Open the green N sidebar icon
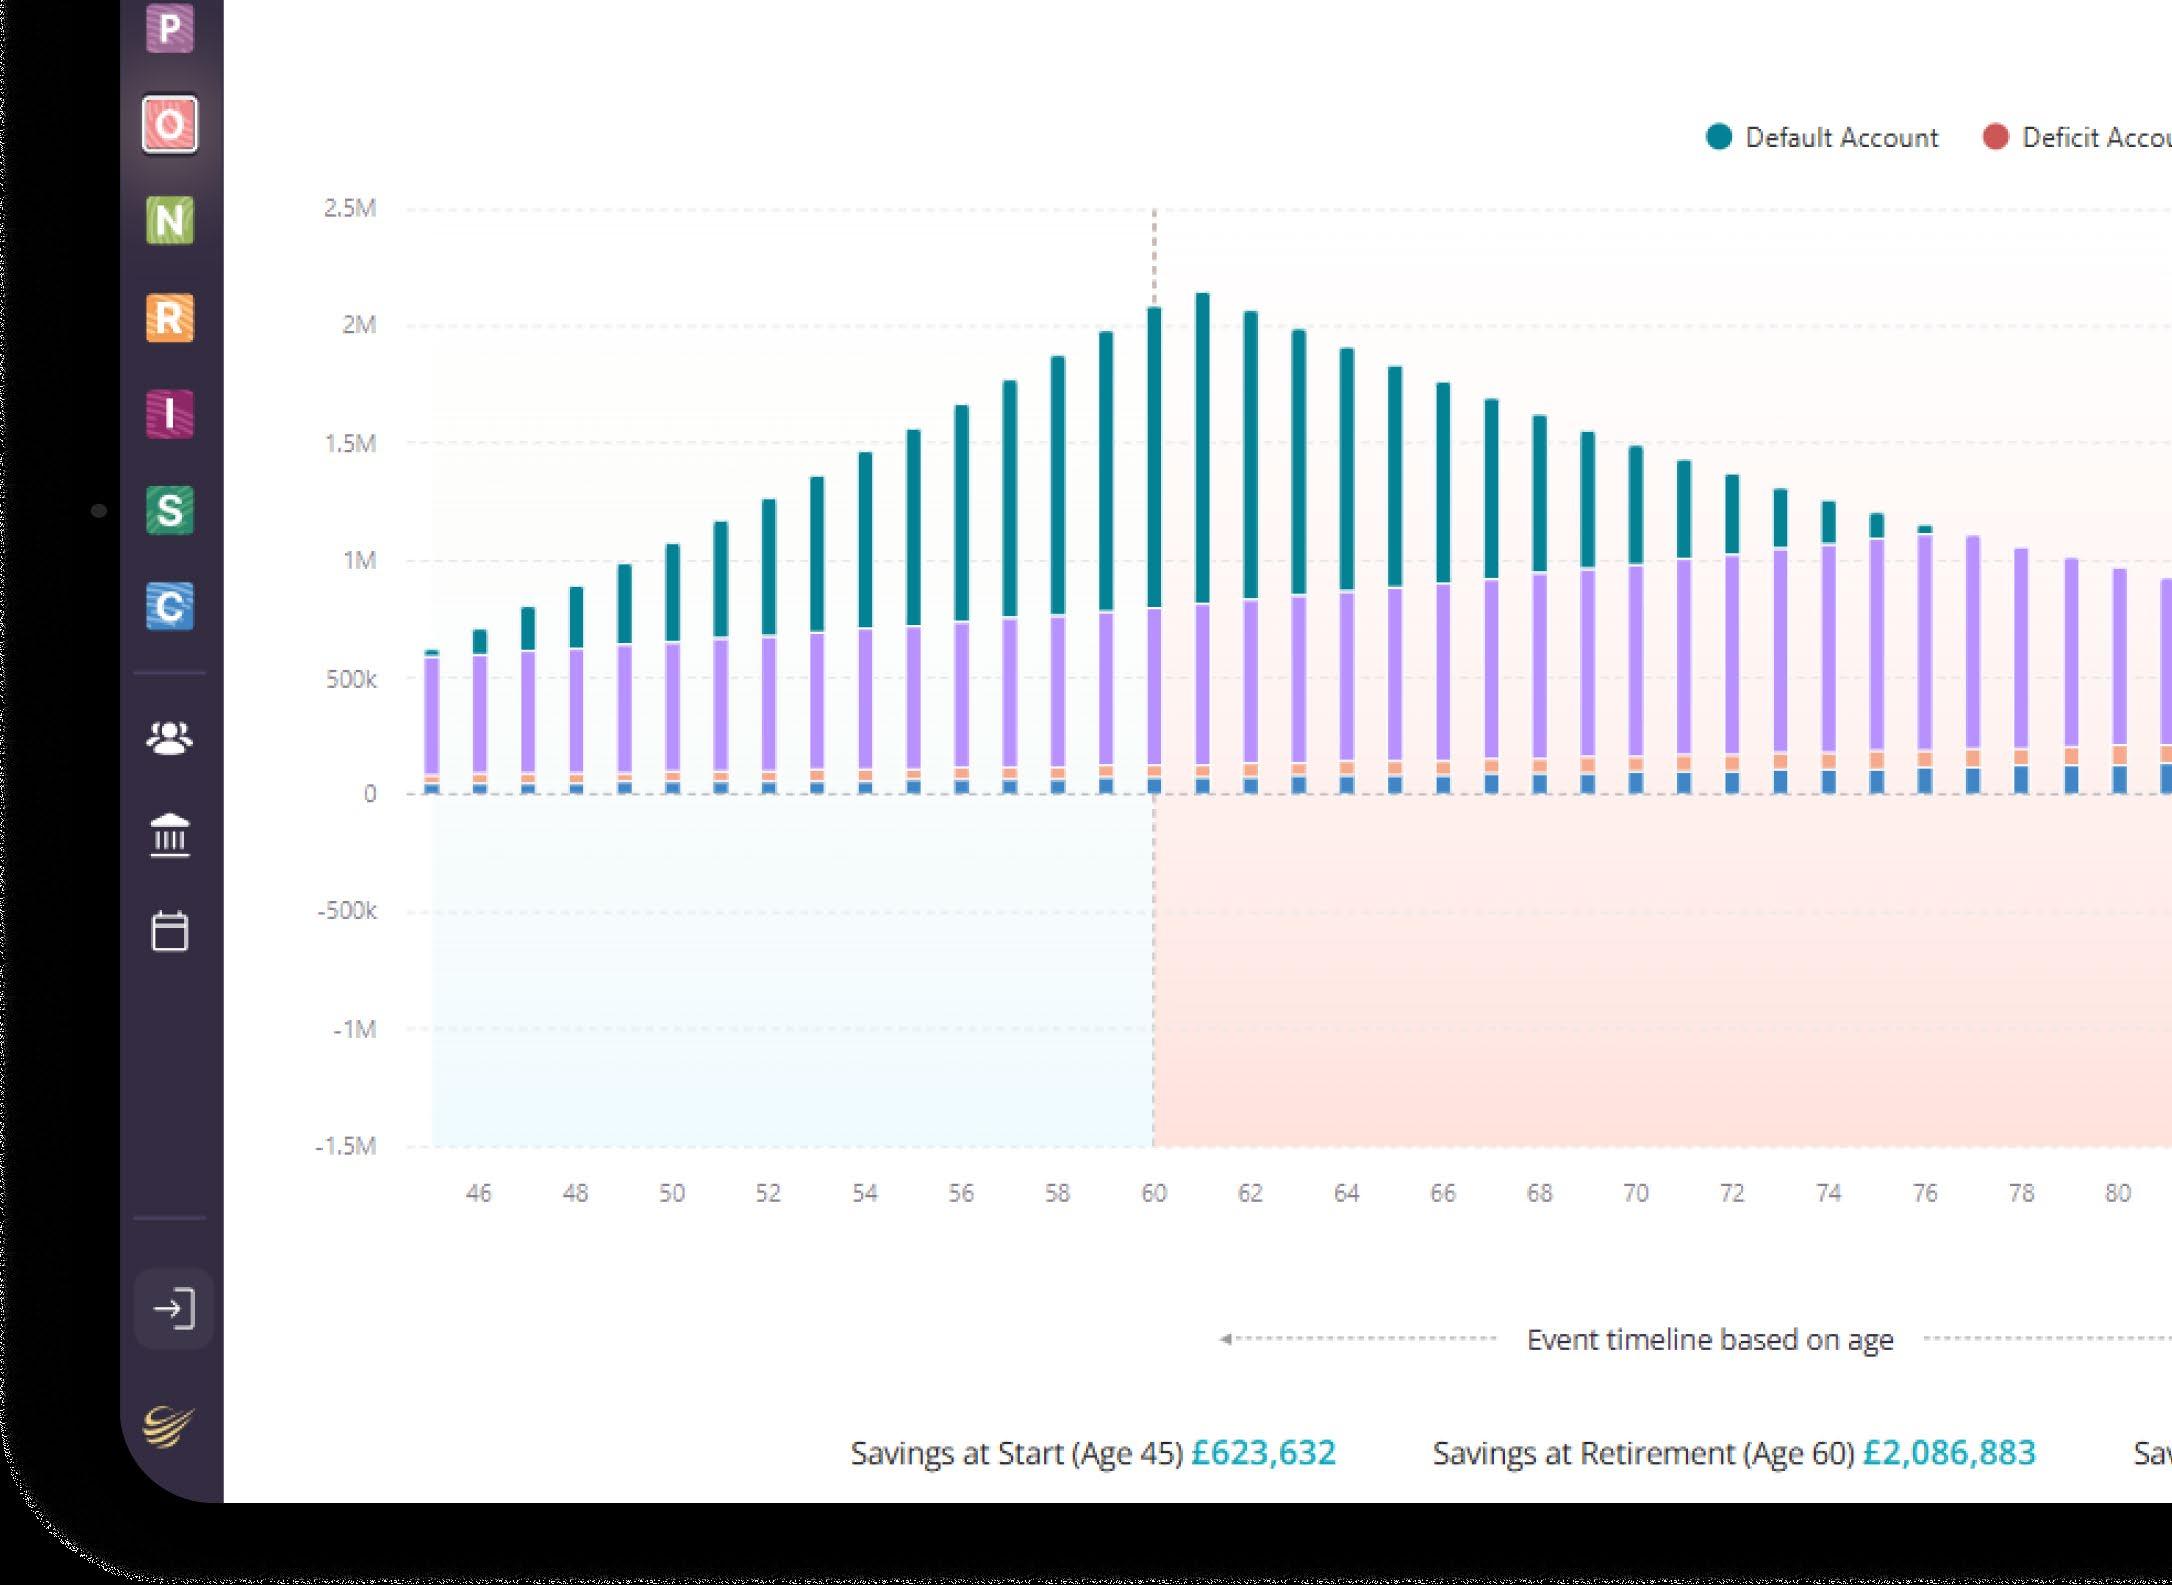Image resolution: width=2172 pixels, height=1585 pixels. pyautogui.click(x=169, y=221)
